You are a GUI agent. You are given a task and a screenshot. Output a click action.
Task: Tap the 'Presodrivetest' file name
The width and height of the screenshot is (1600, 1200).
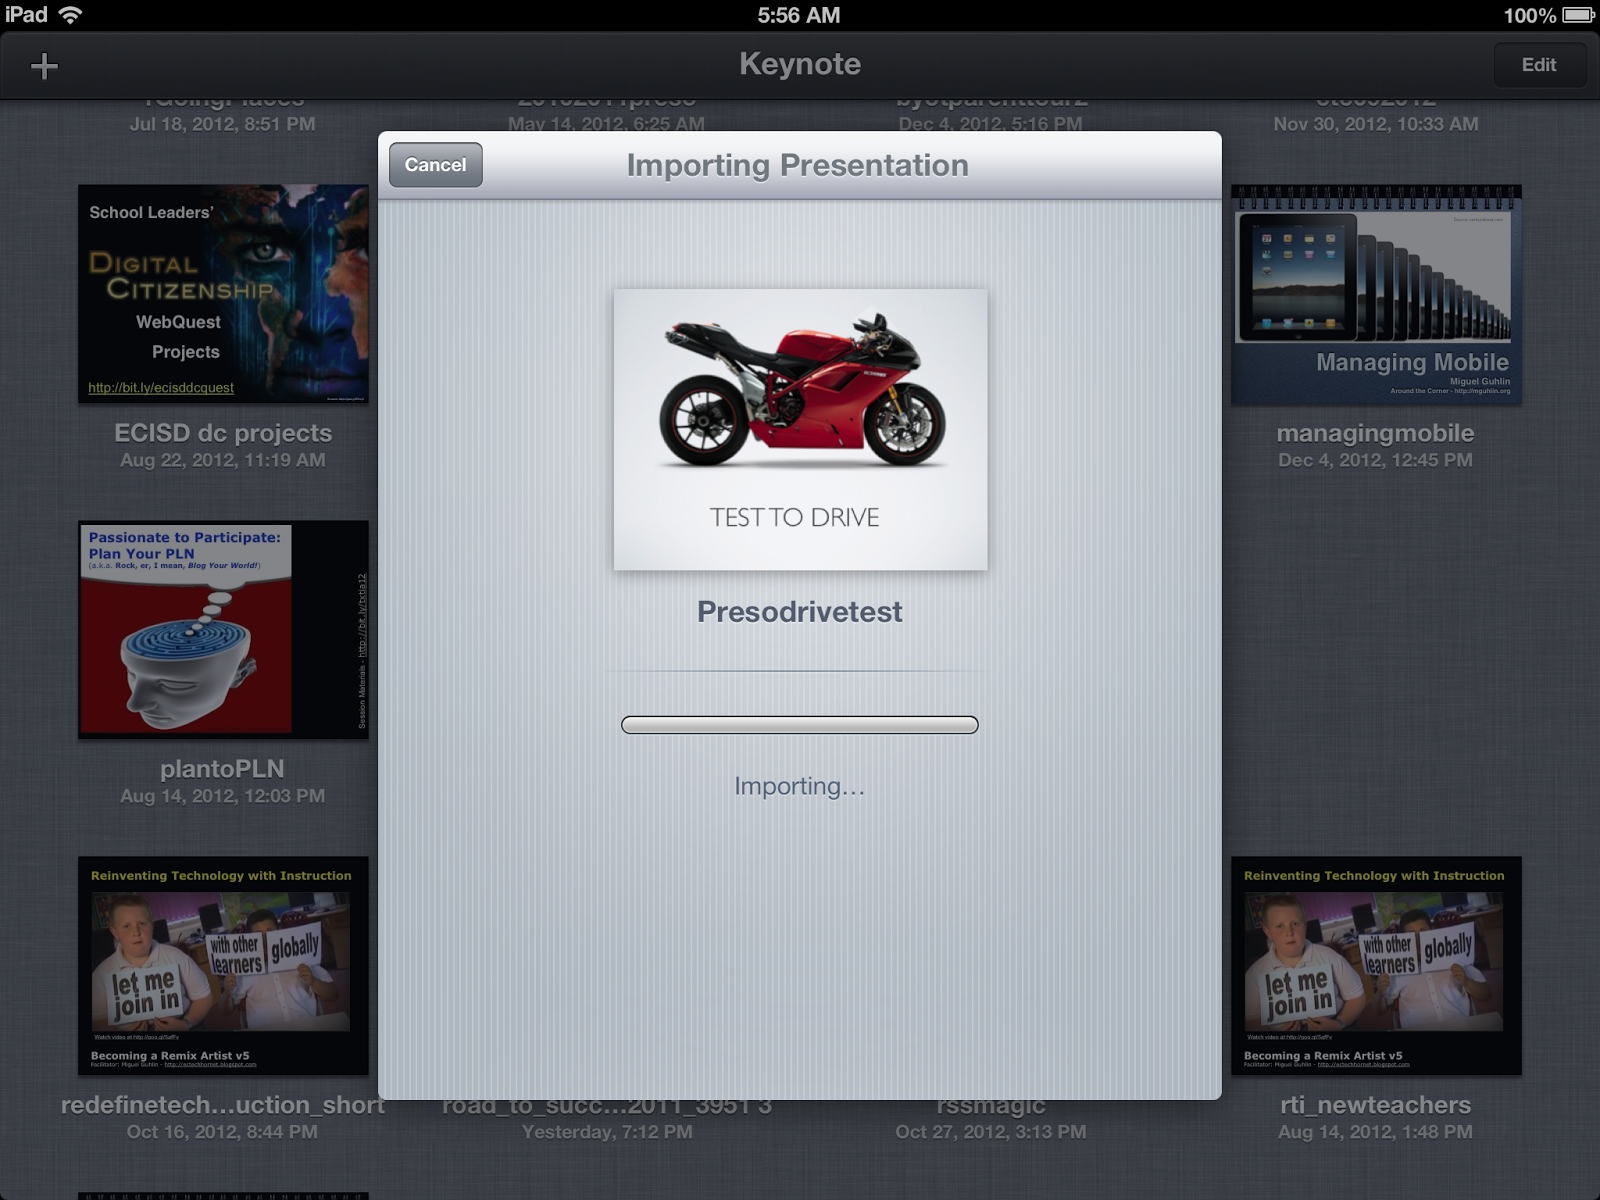(800, 612)
